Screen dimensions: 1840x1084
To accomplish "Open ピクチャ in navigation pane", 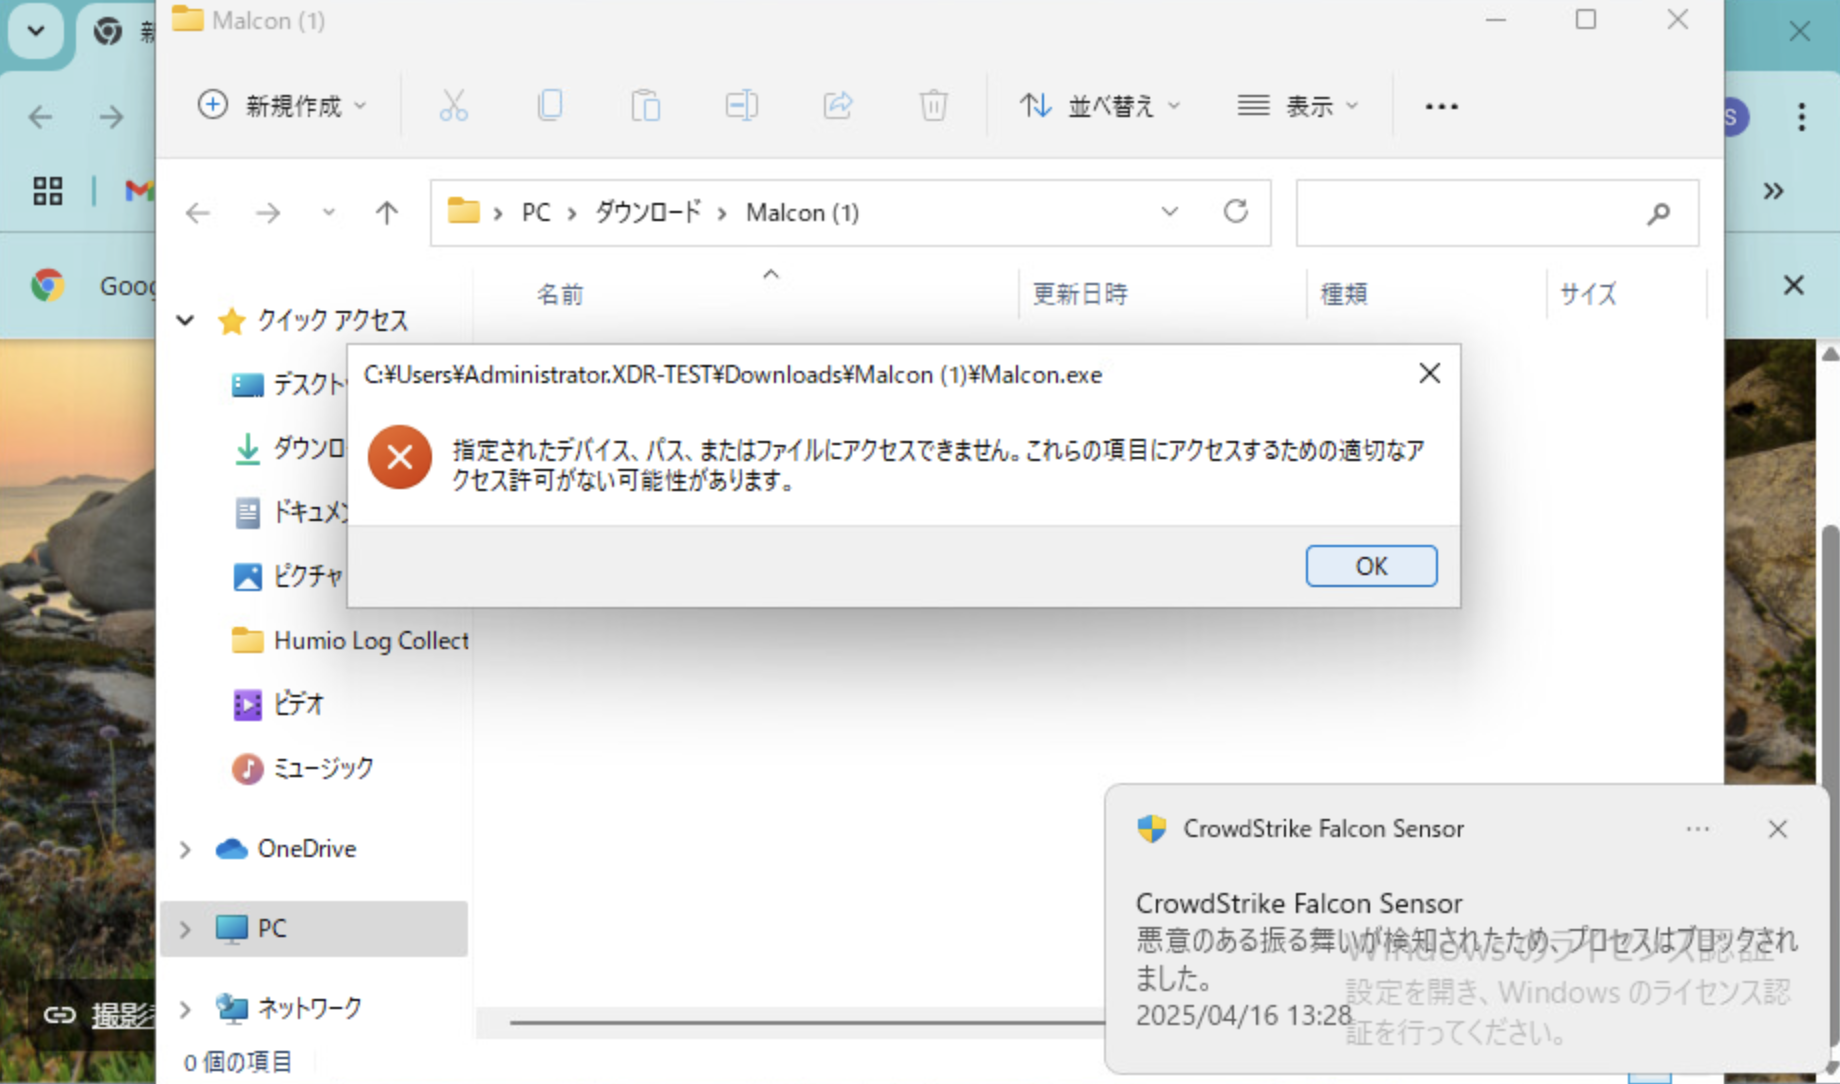I will pyautogui.click(x=288, y=576).
